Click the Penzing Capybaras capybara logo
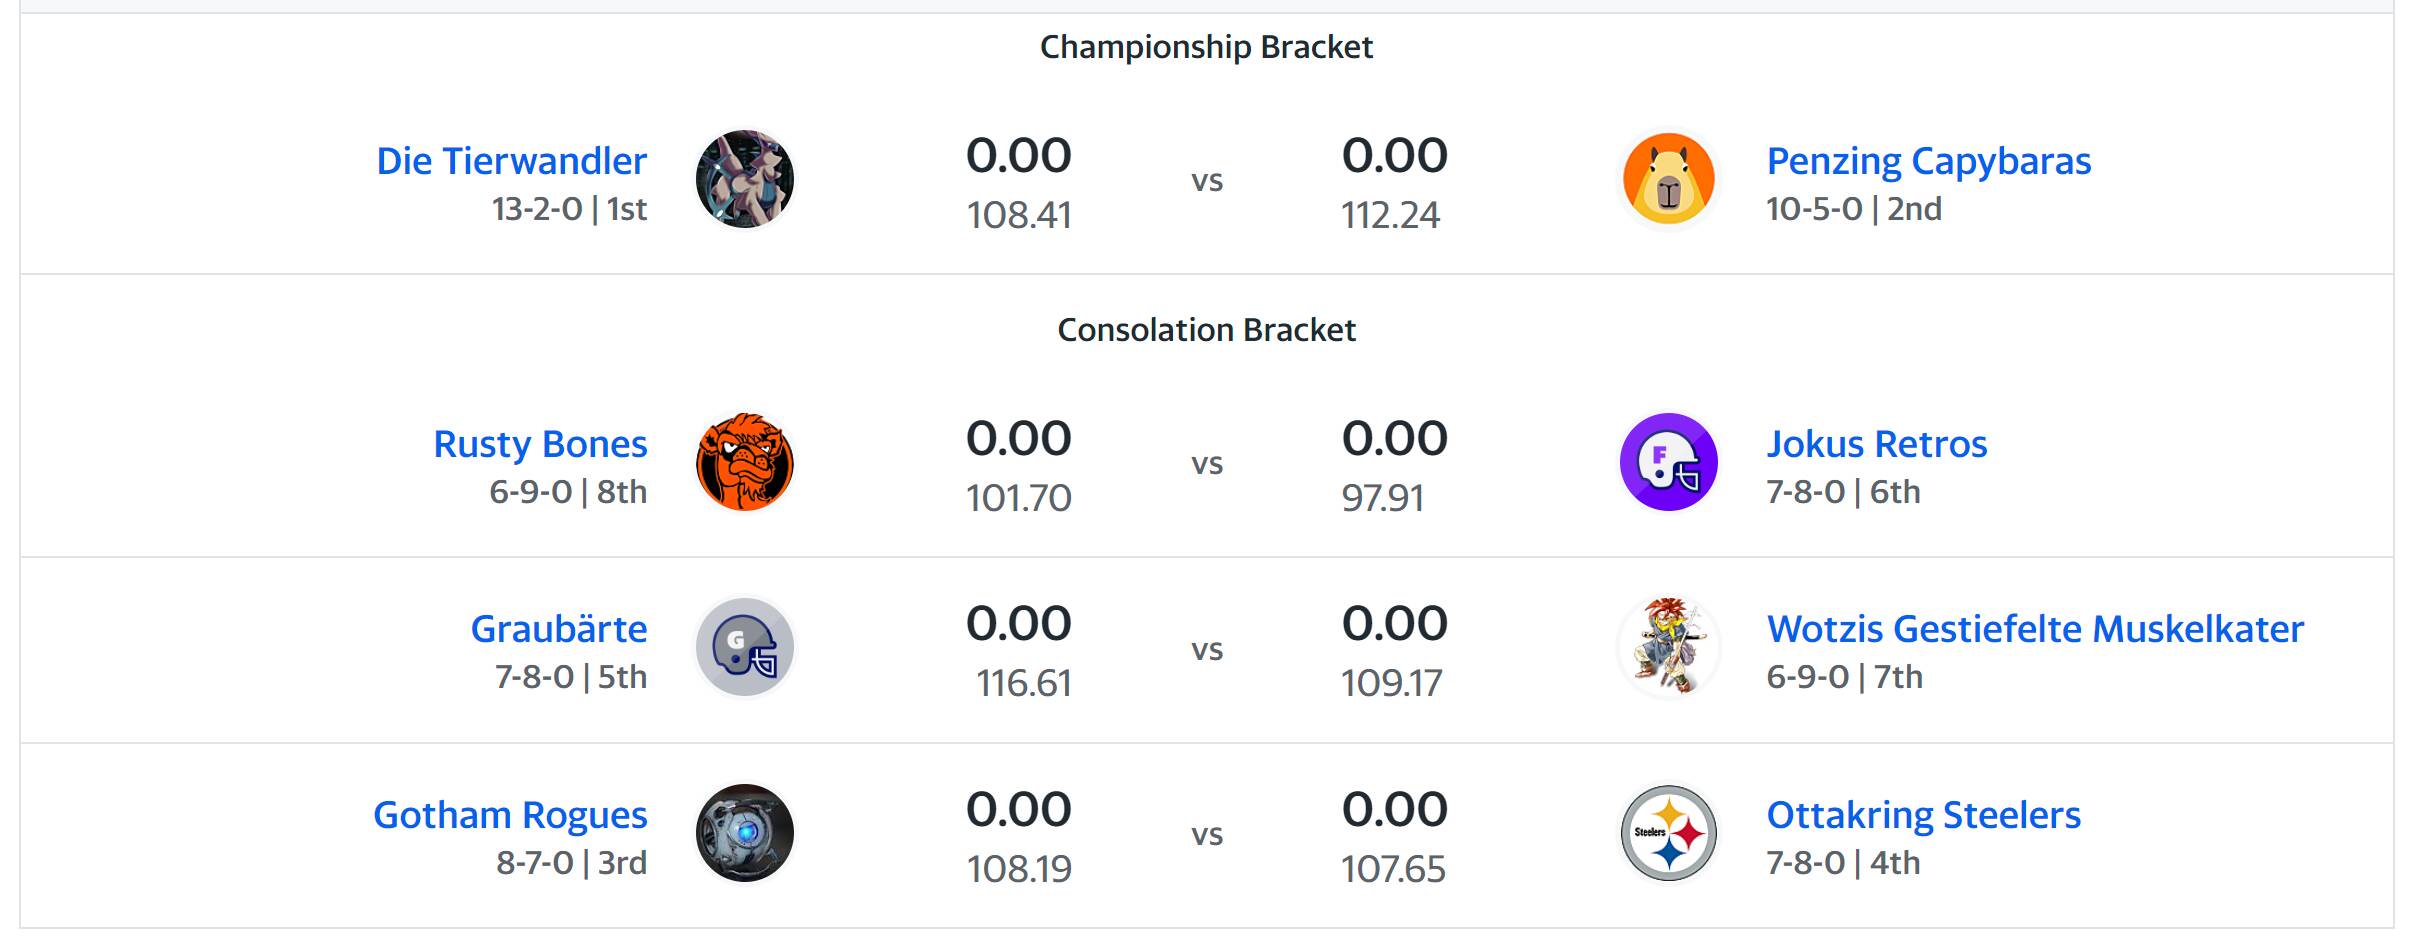The width and height of the screenshot is (2415, 948). tap(1668, 179)
